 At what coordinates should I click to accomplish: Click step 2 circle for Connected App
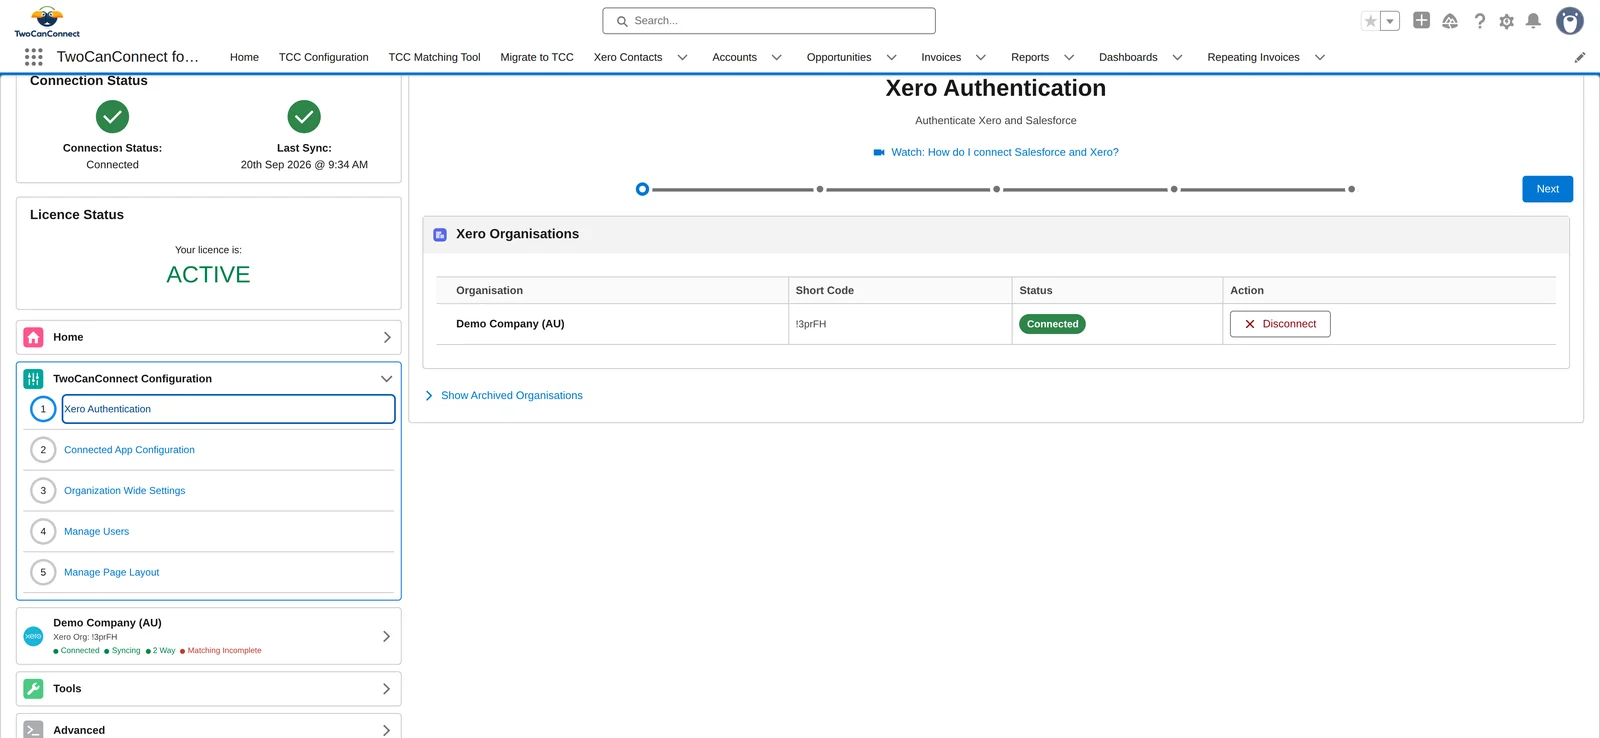pos(43,450)
